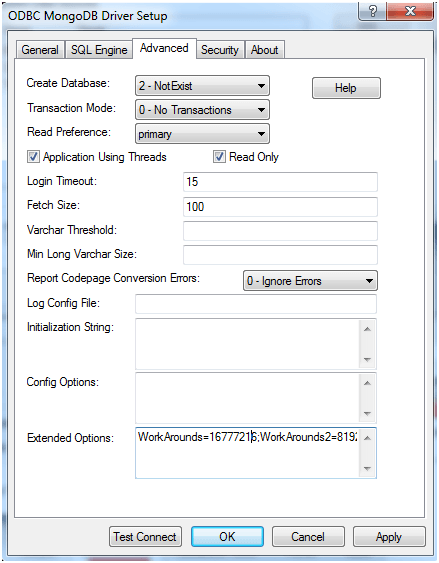Switch to the General tab

coord(40,50)
